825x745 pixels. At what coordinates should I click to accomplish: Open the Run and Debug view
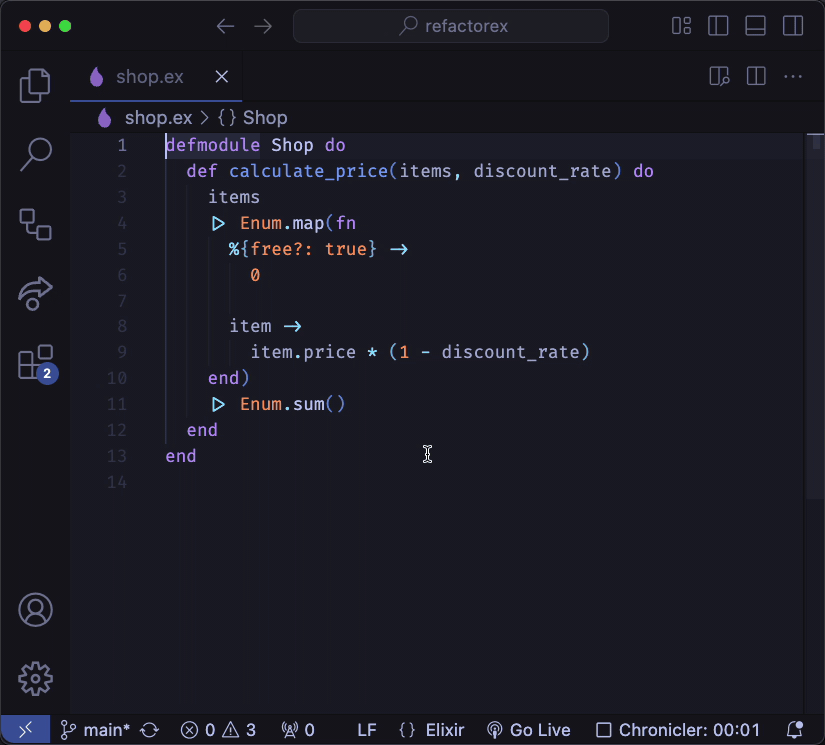[x=35, y=293]
